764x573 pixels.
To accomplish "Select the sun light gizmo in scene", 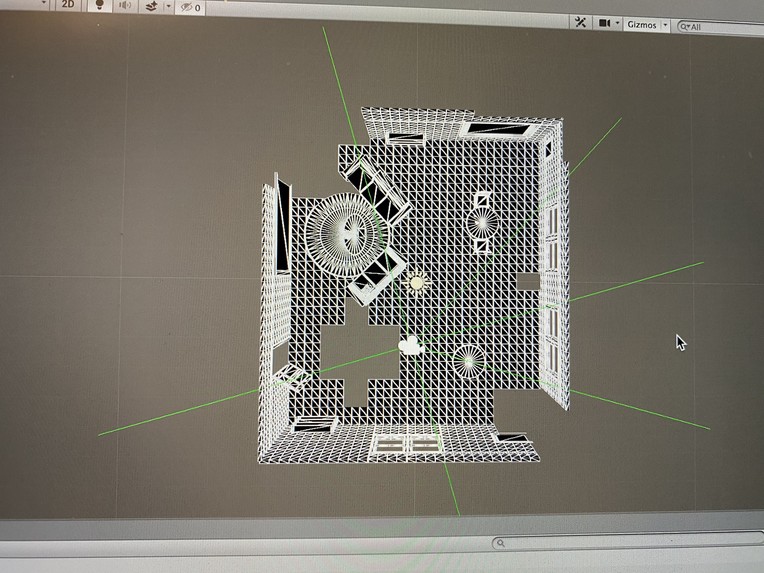I will 417,283.
